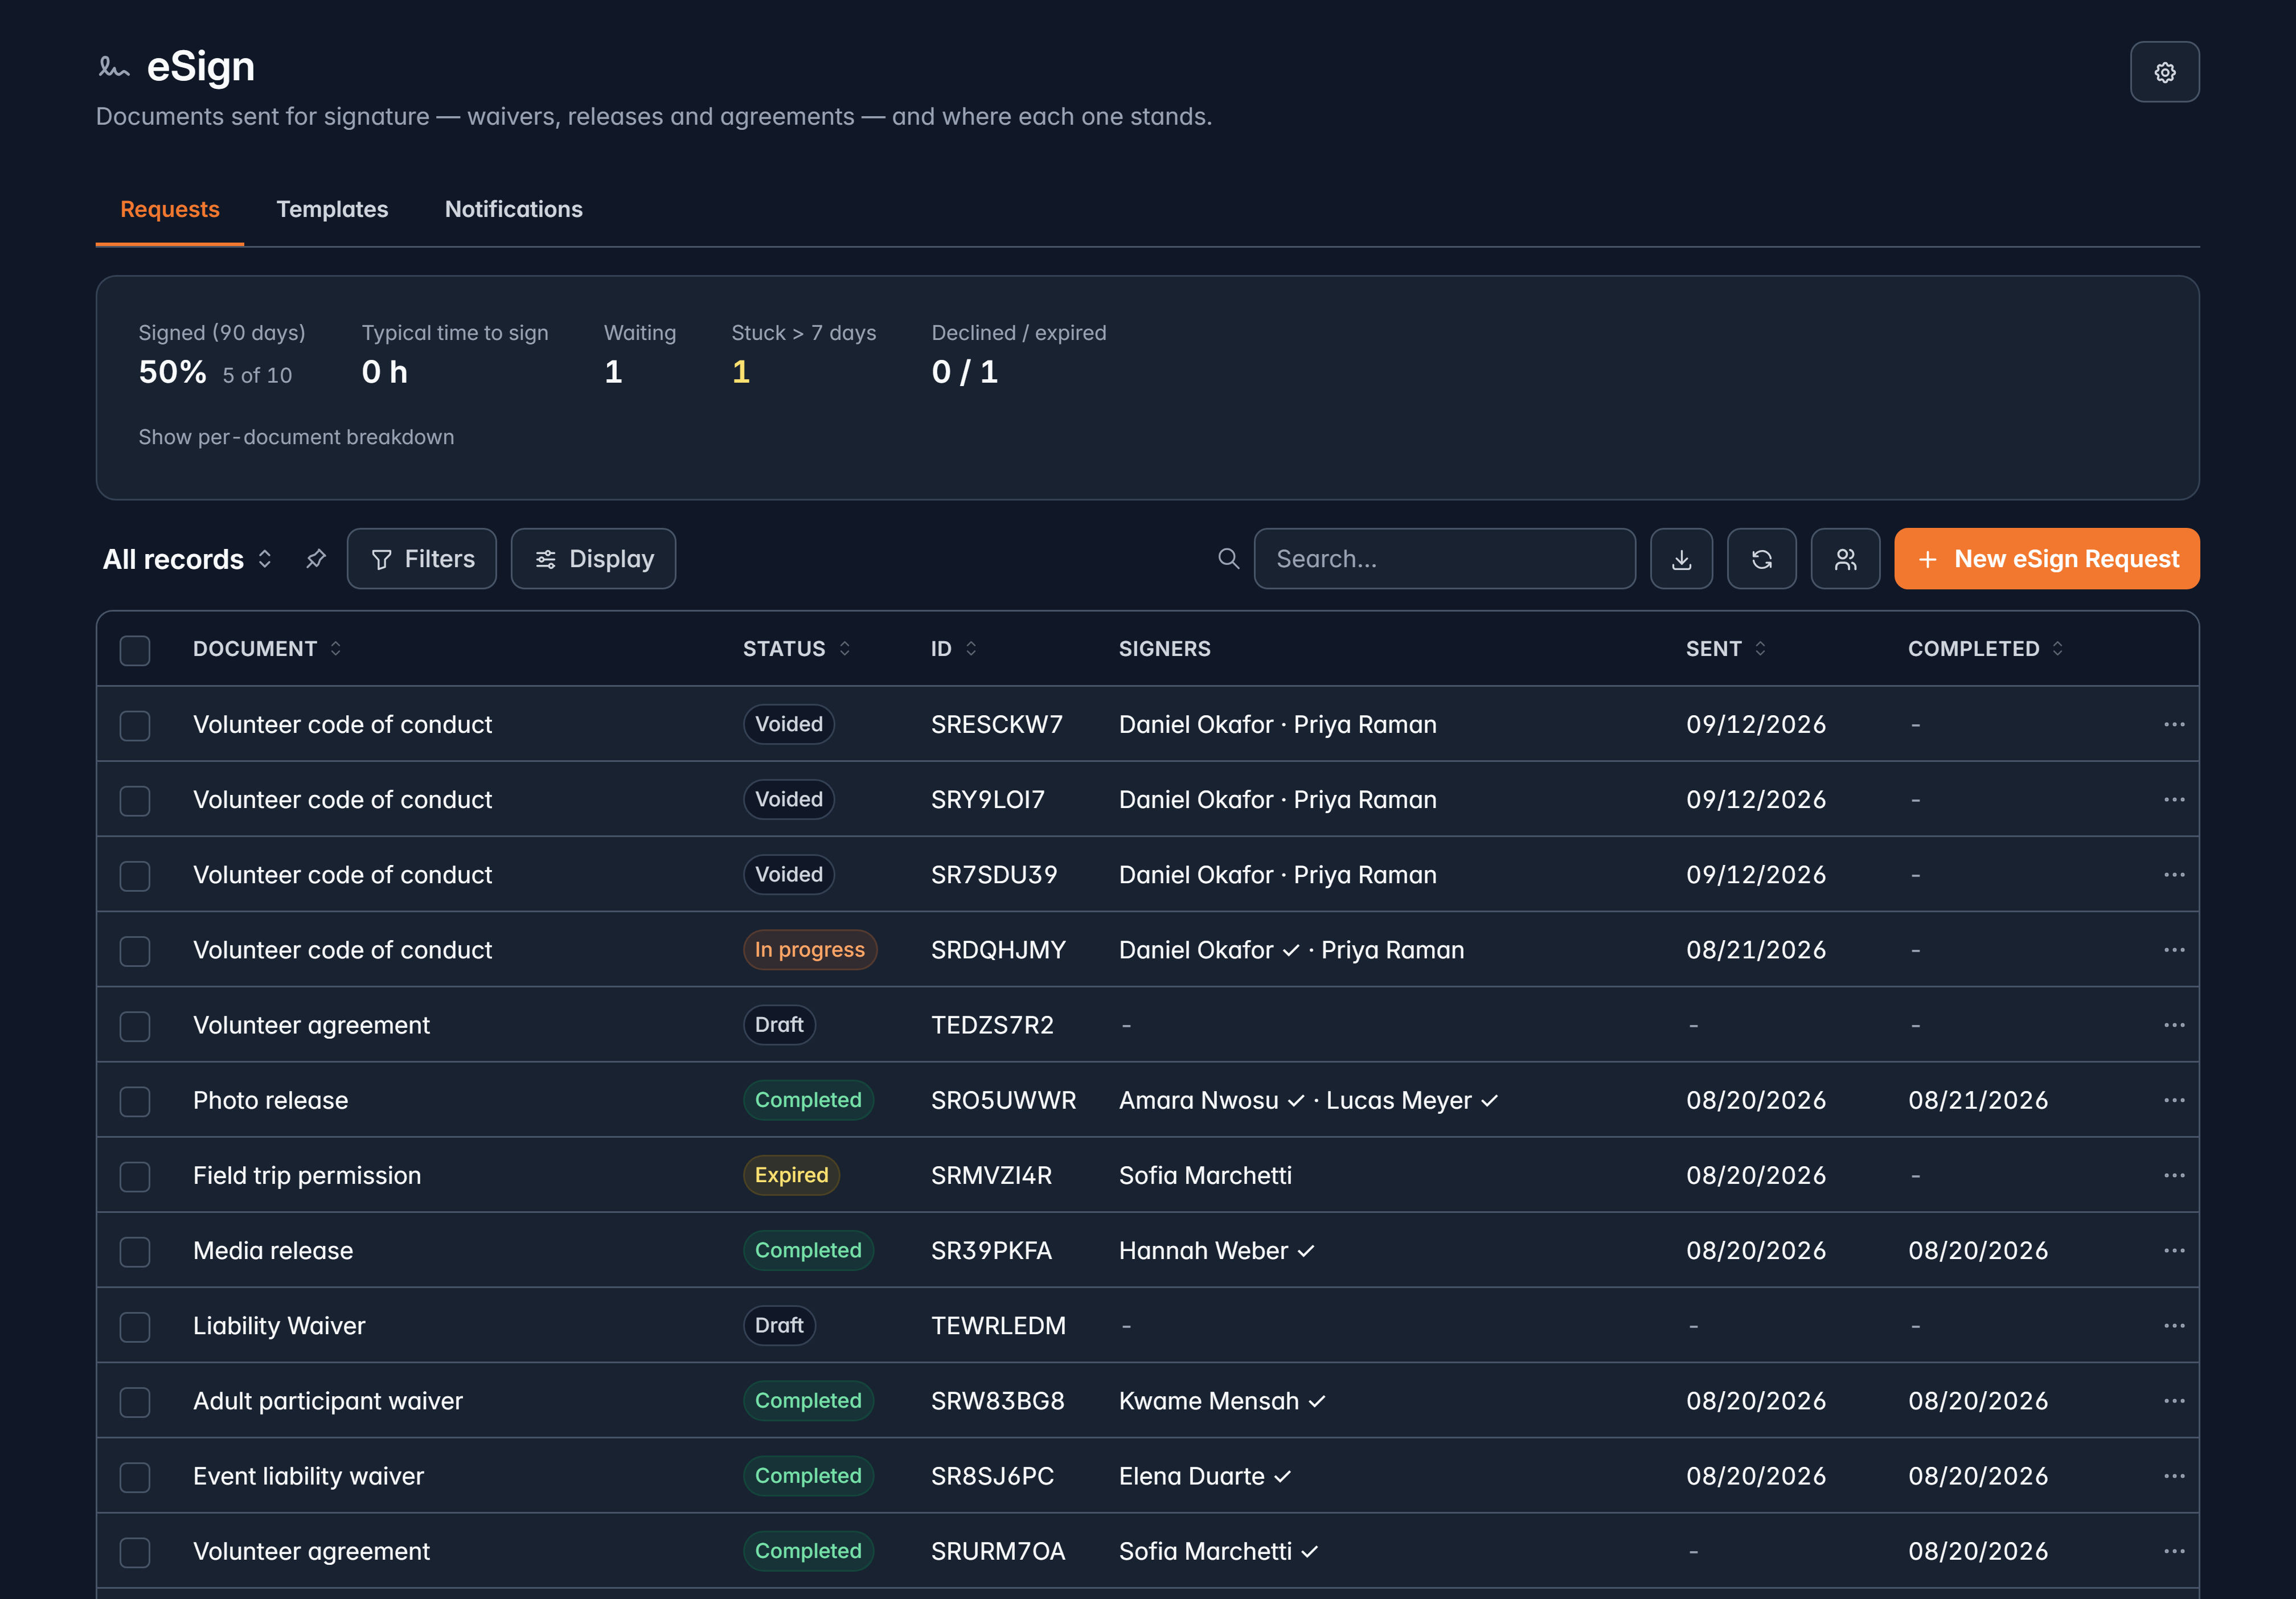Refresh the requests list
The height and width of the screenshot is (1599, 2296).
coord(1761,559)
